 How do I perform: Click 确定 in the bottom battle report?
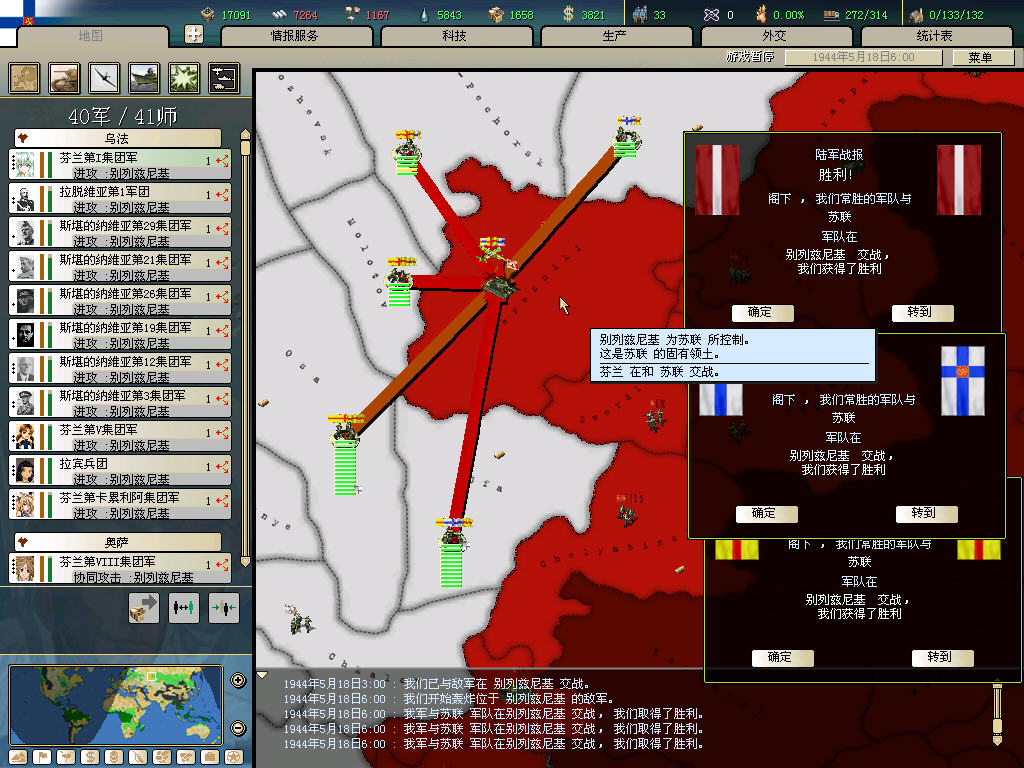click(782, 657)
